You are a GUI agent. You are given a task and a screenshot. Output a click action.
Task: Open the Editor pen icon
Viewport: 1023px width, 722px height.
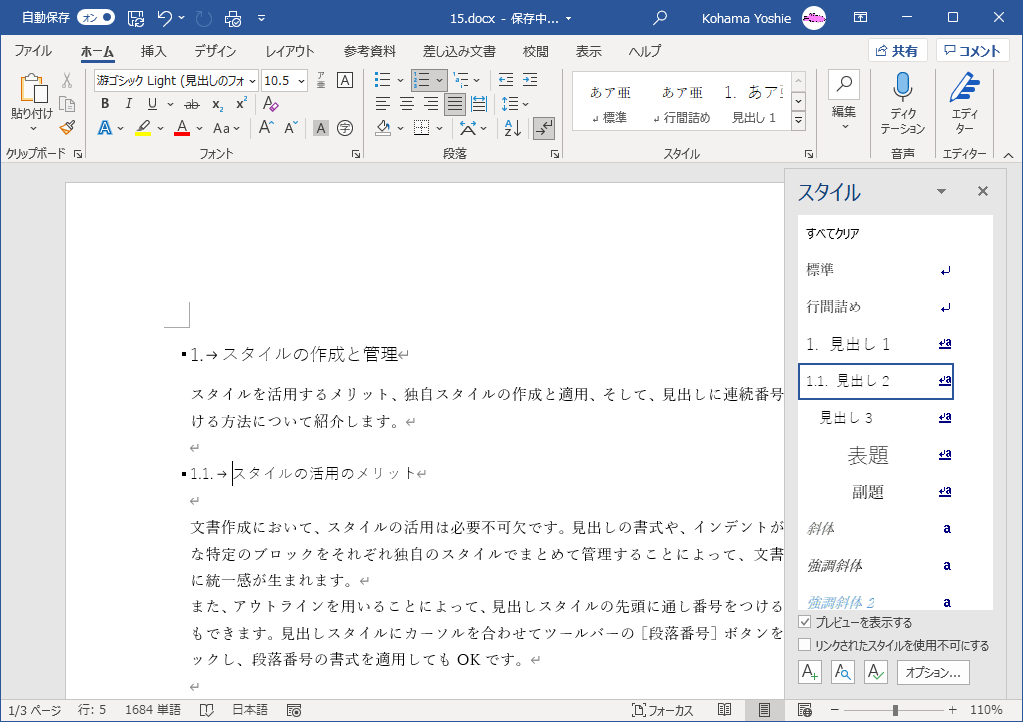[964, 88]
